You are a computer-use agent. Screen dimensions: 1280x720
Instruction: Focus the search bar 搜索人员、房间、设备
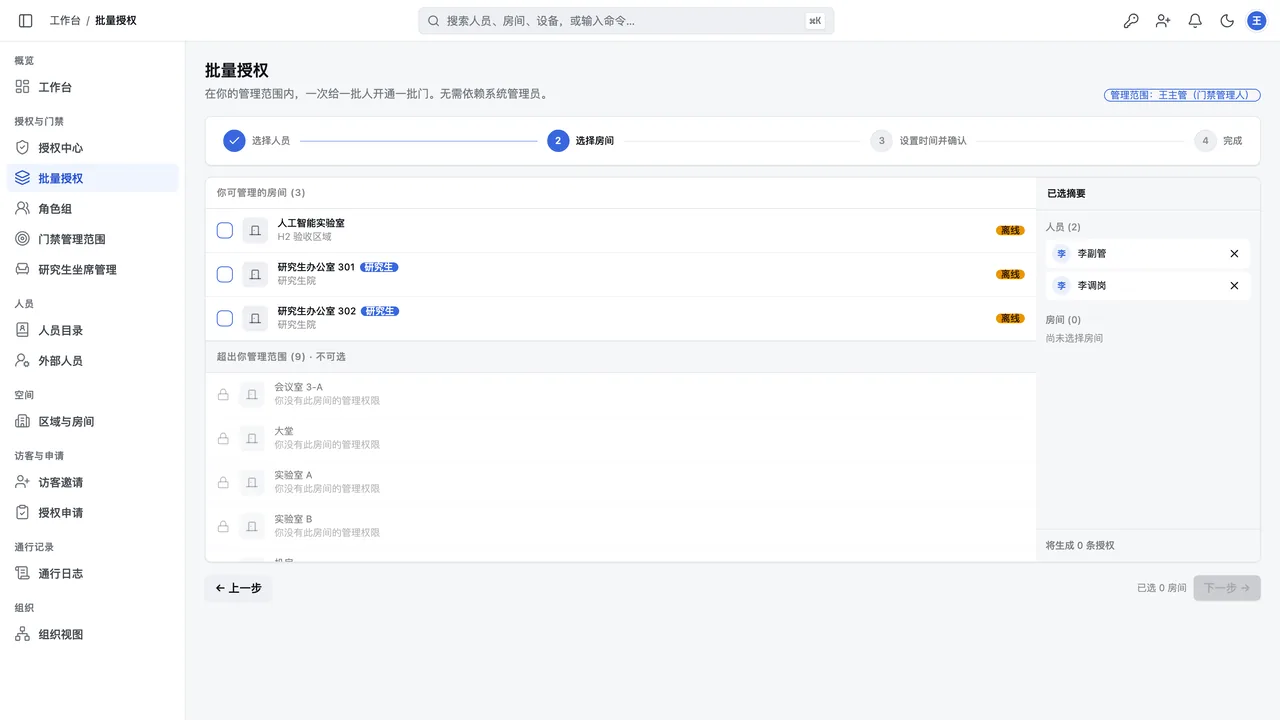point(626,20)
